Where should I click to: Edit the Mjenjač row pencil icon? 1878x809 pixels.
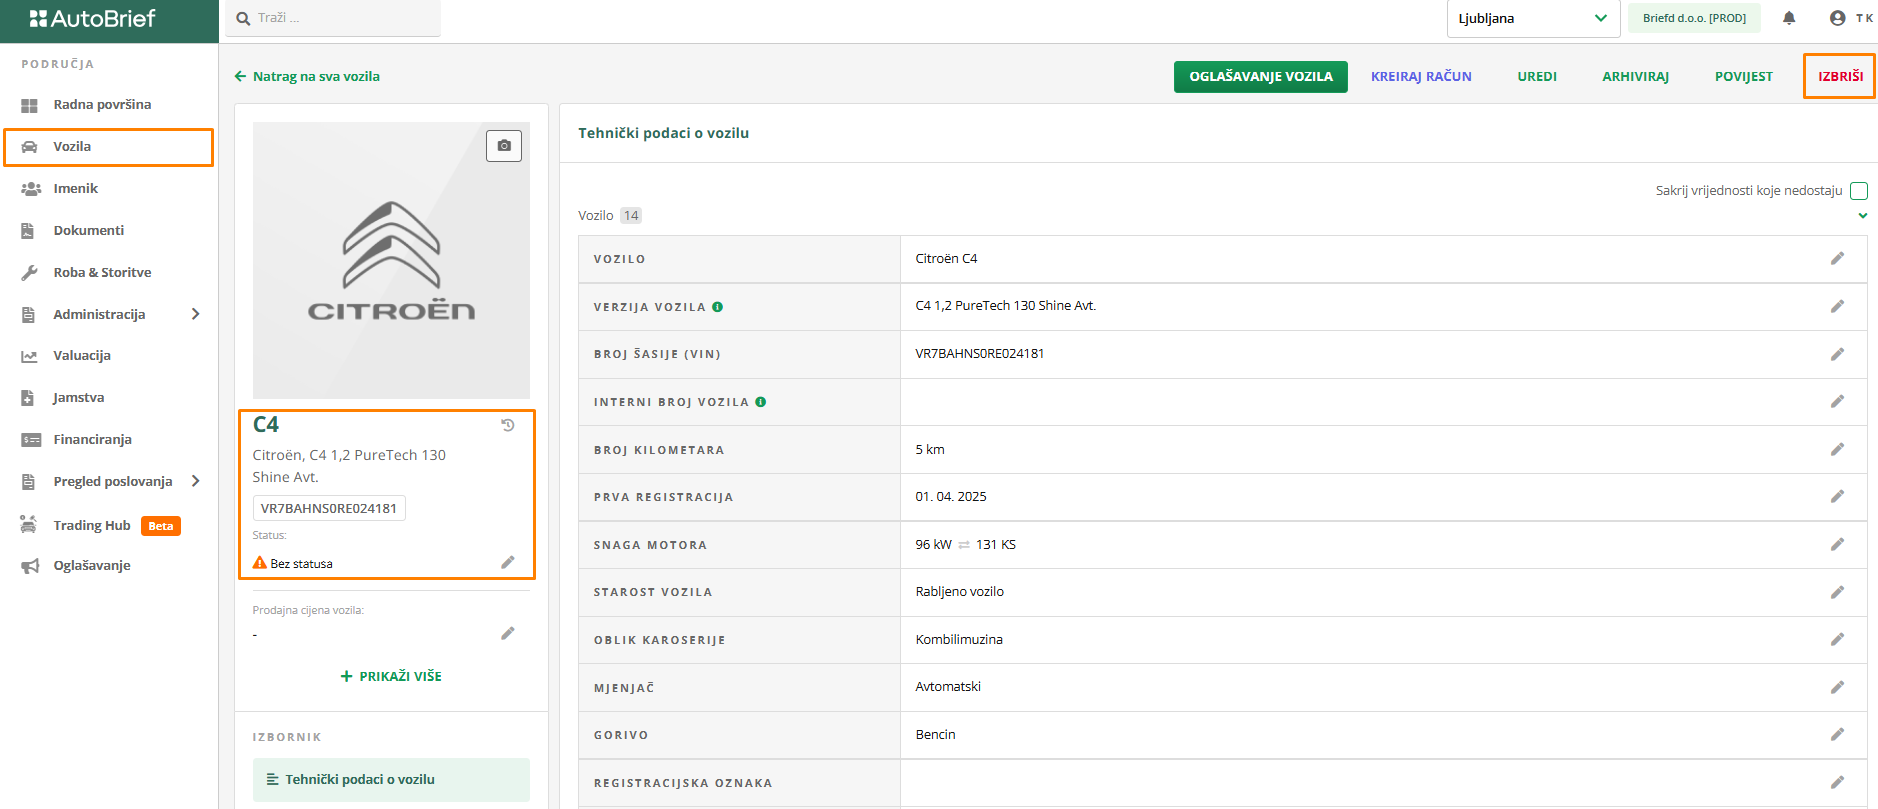[1837, 687]
